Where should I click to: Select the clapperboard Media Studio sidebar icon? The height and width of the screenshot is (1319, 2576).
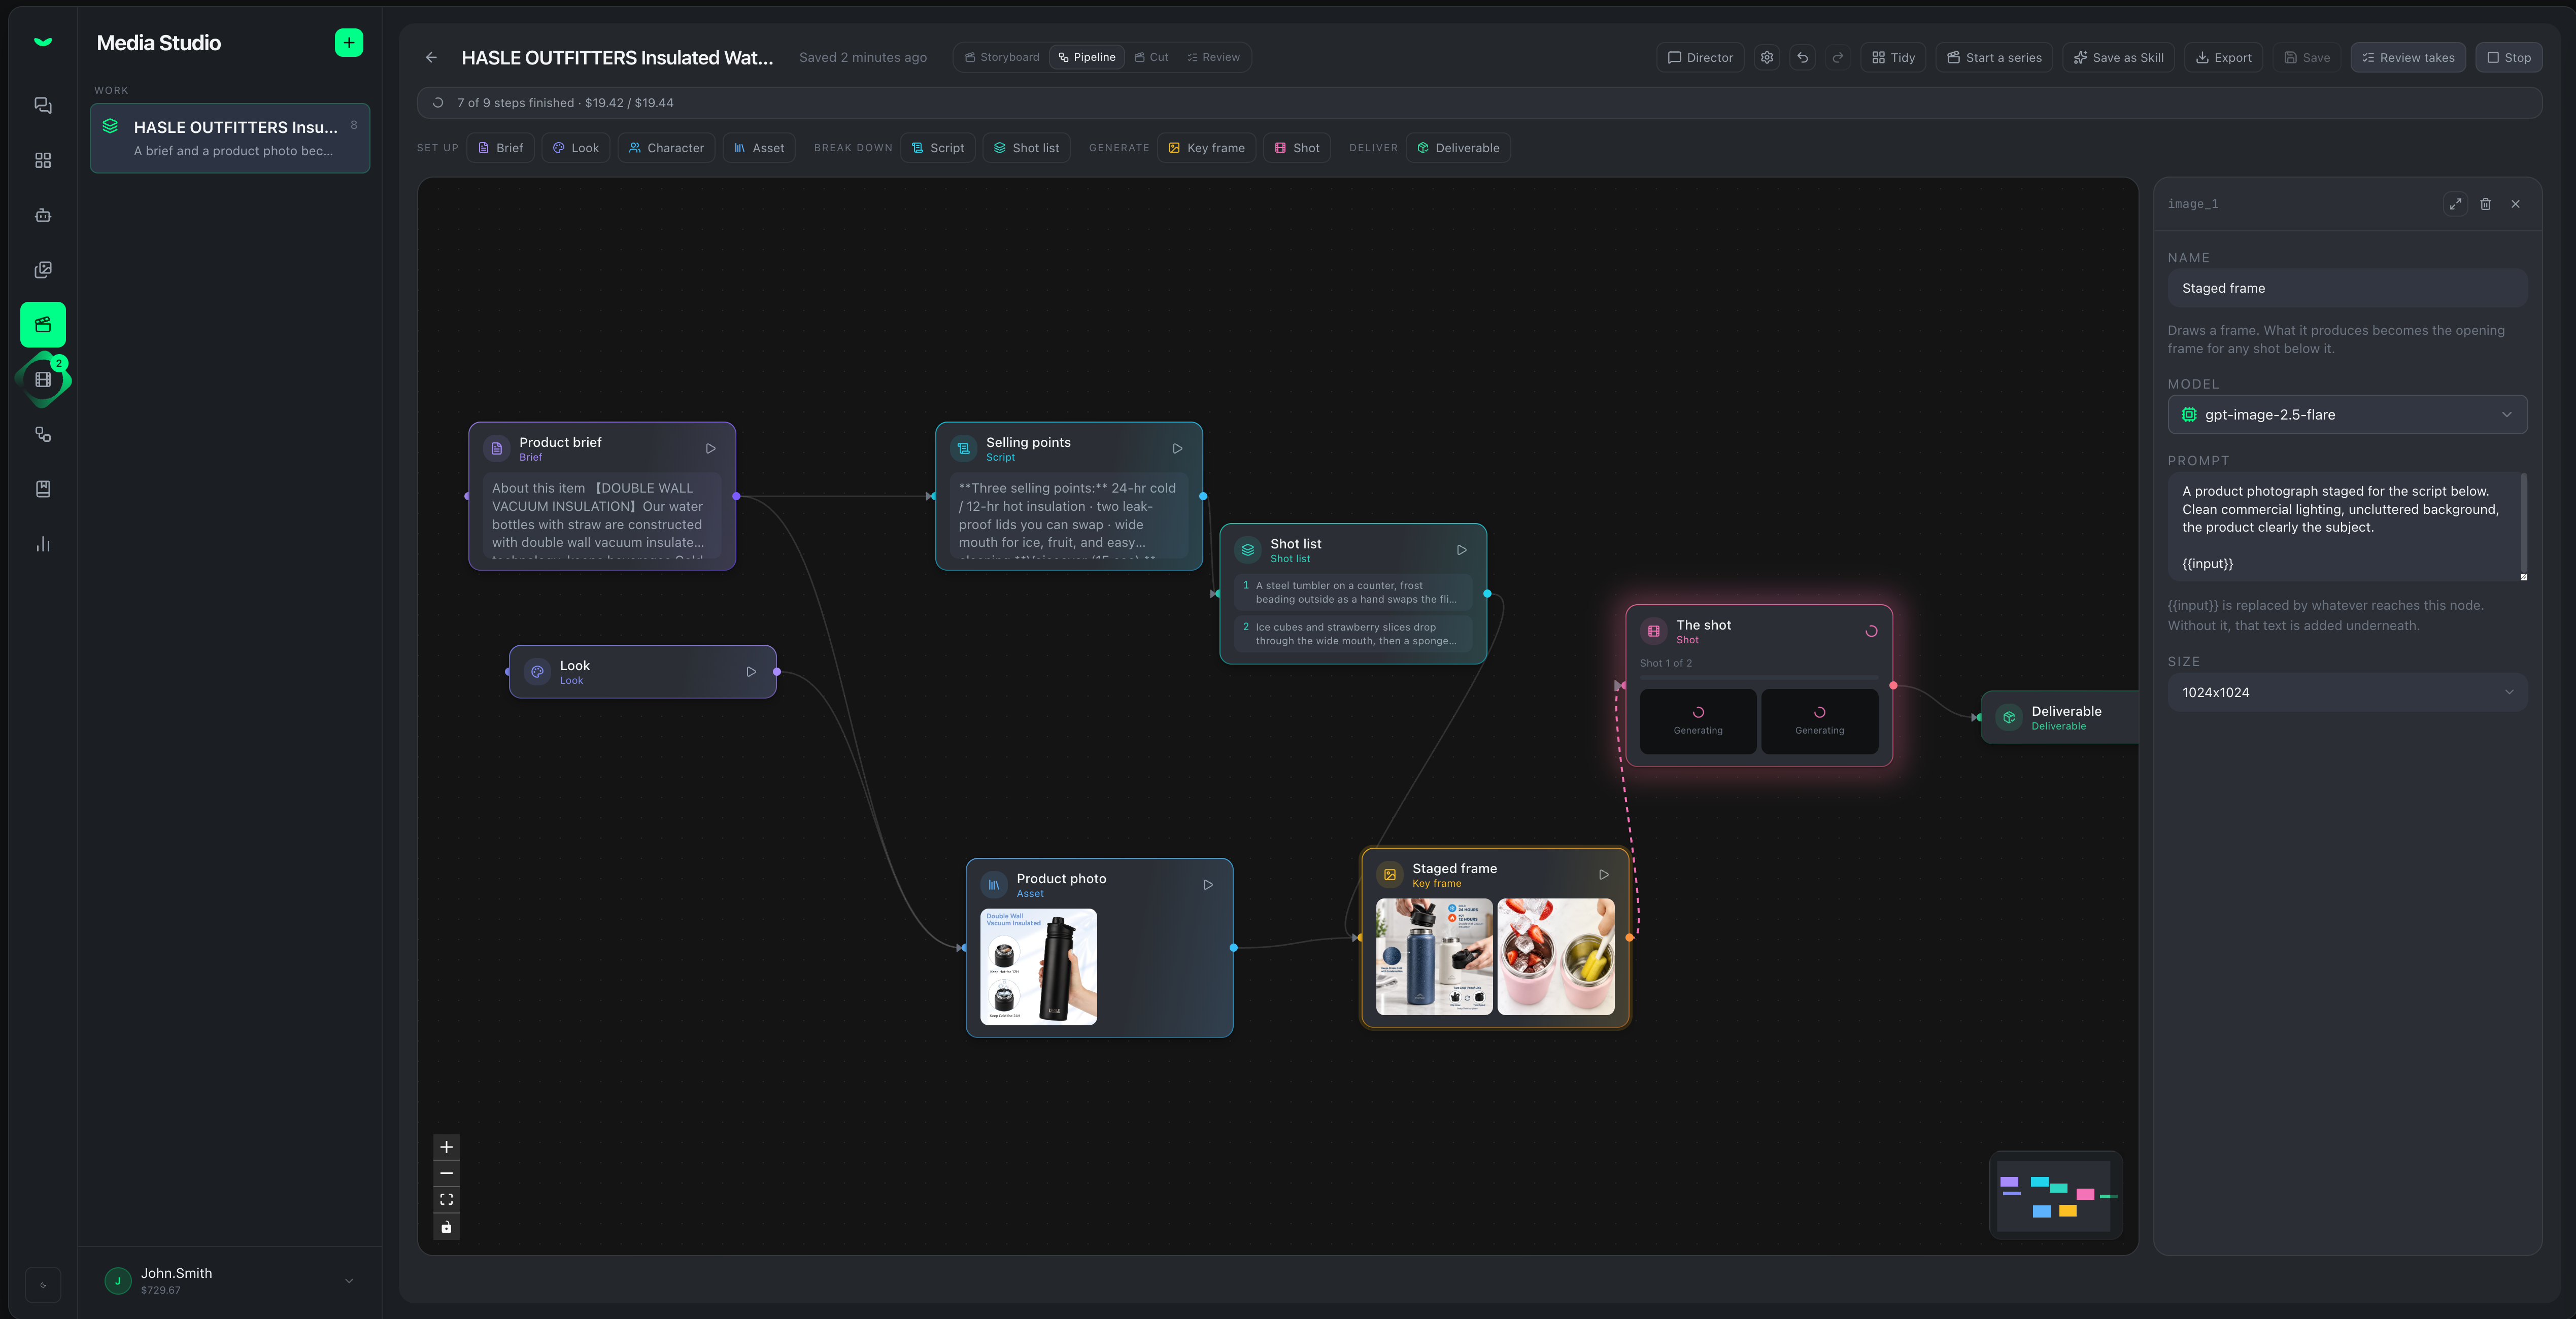(43, 324)
